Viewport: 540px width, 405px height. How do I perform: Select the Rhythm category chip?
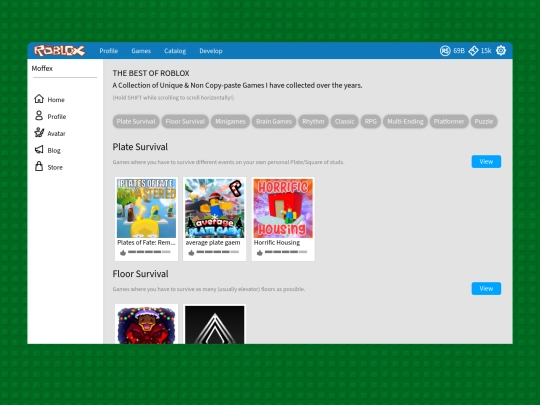313,121
